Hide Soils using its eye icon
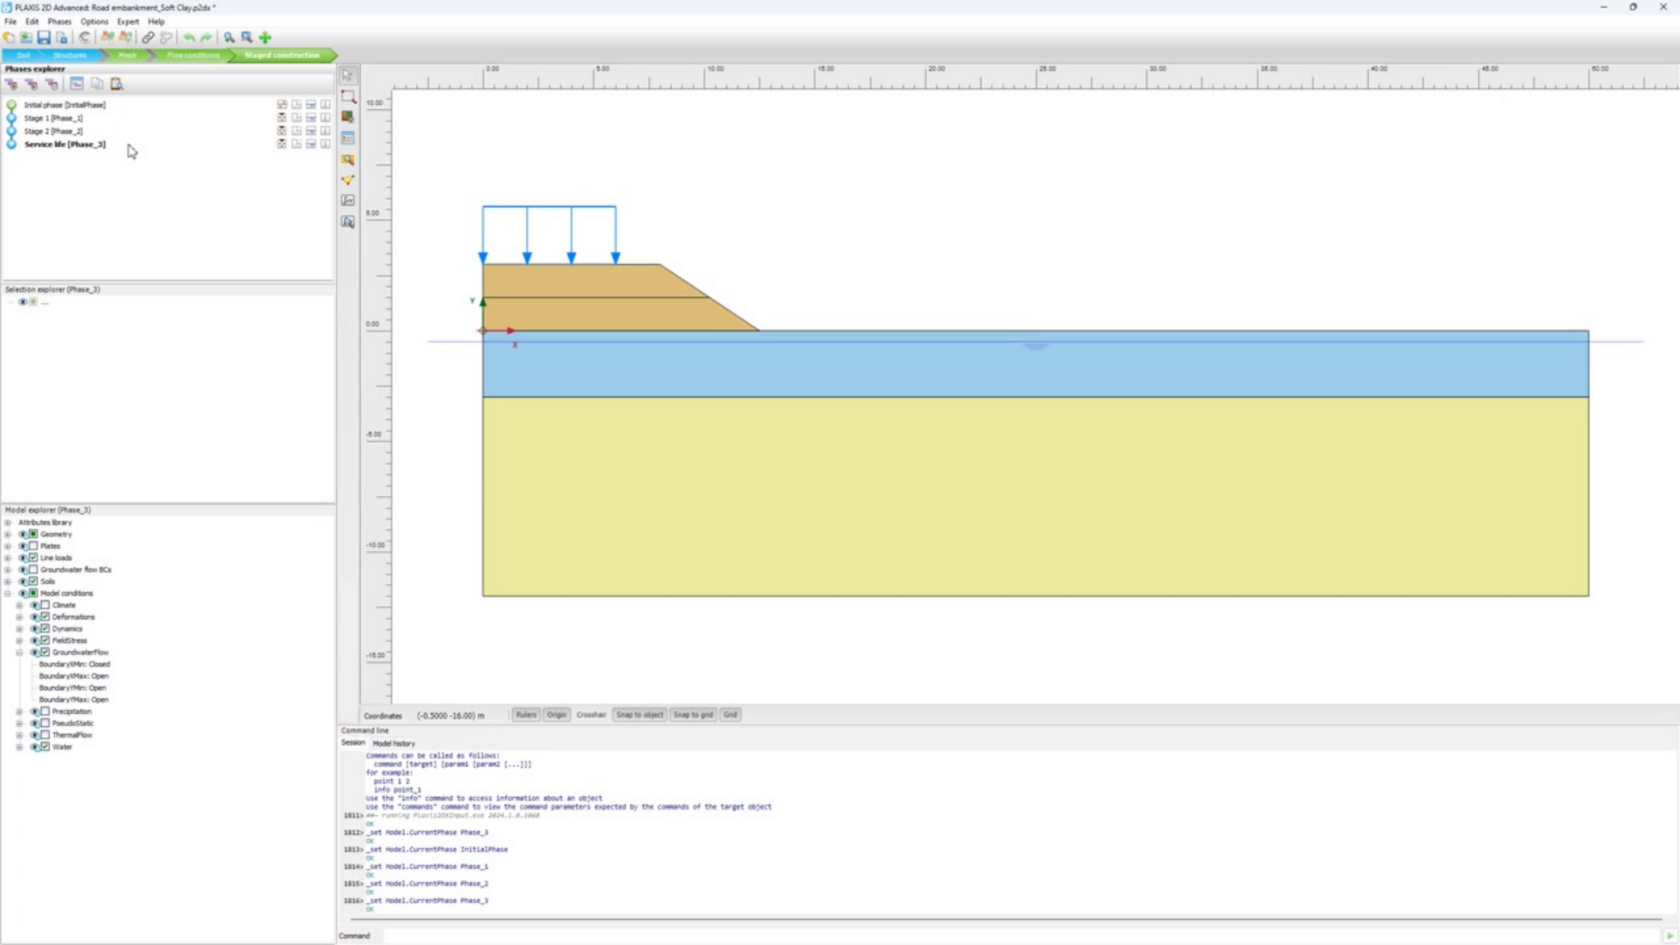The width and height of the screenshot is (1680, 945). [x=23, y=581]
